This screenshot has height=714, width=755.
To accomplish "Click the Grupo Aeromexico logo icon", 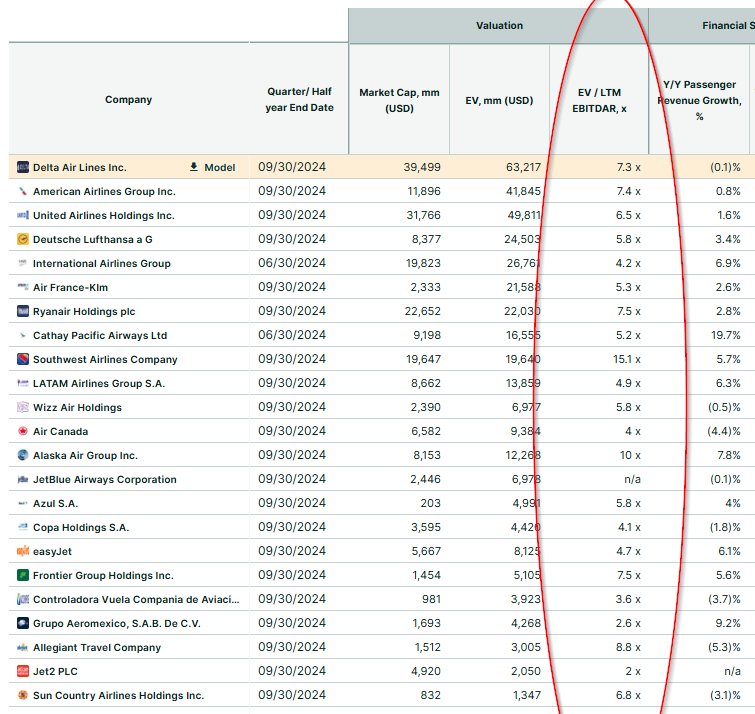I will 23,623.
